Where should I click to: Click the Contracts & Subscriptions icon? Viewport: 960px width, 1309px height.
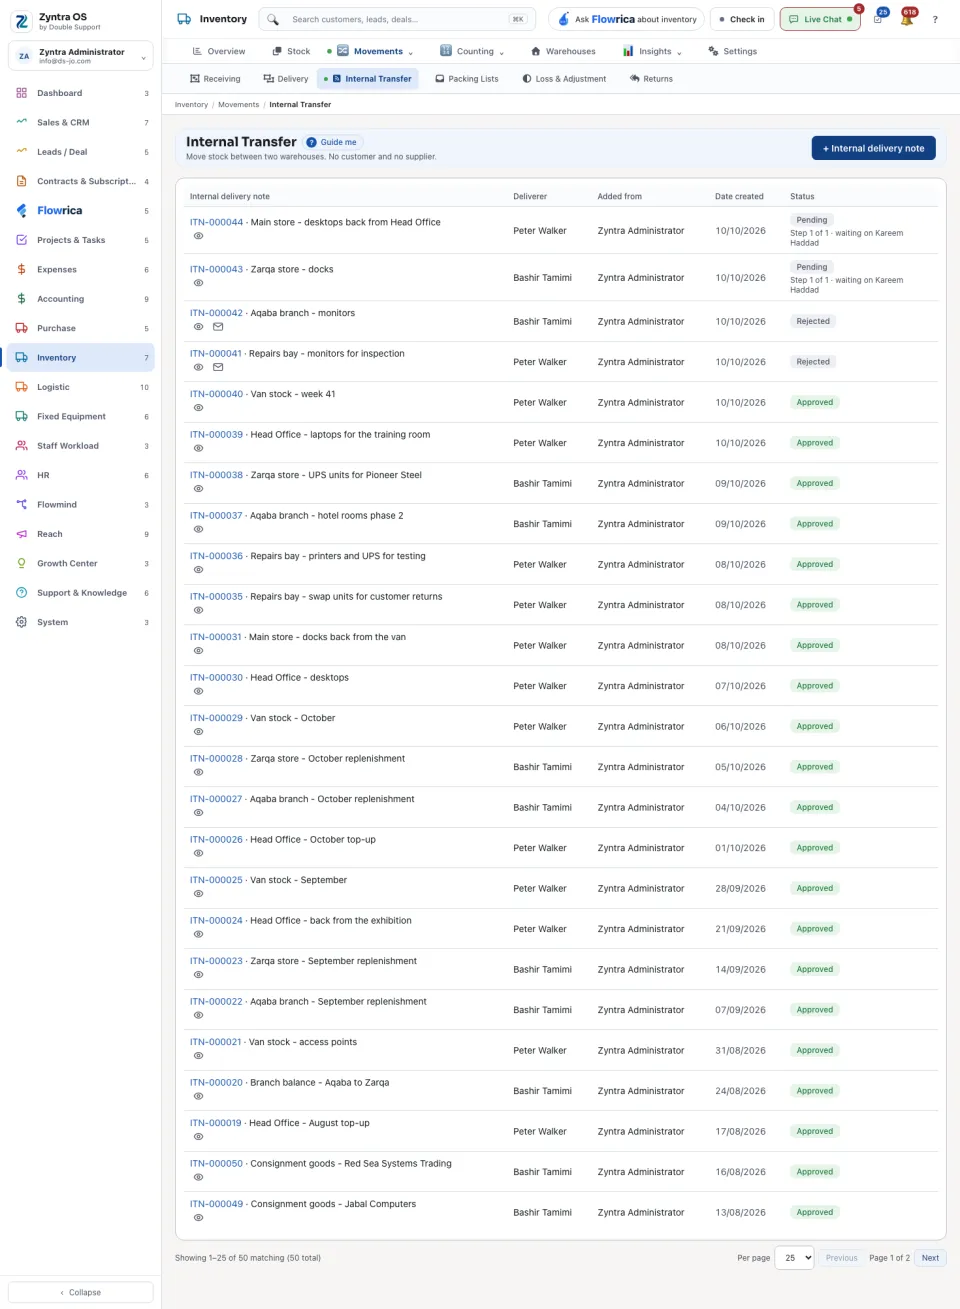point(21,181)
